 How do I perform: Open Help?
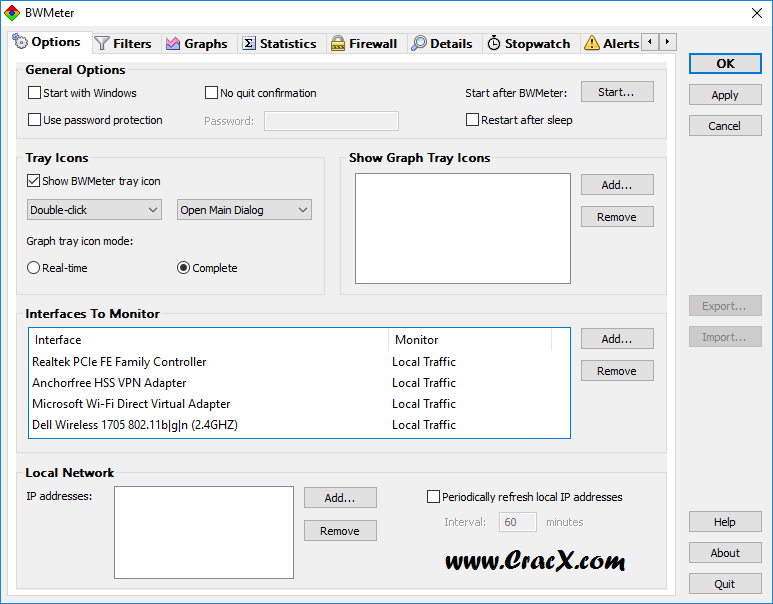coord(725,522)
